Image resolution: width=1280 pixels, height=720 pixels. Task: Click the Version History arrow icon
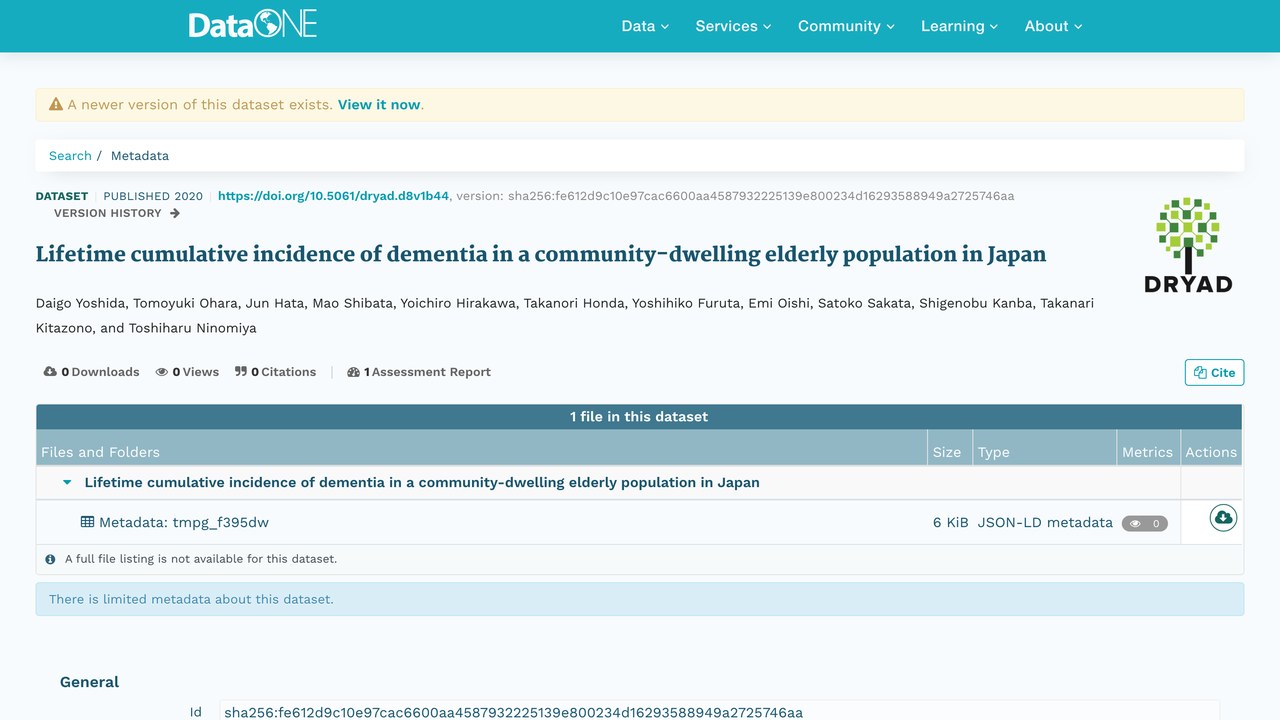click(x=175, y=213)
